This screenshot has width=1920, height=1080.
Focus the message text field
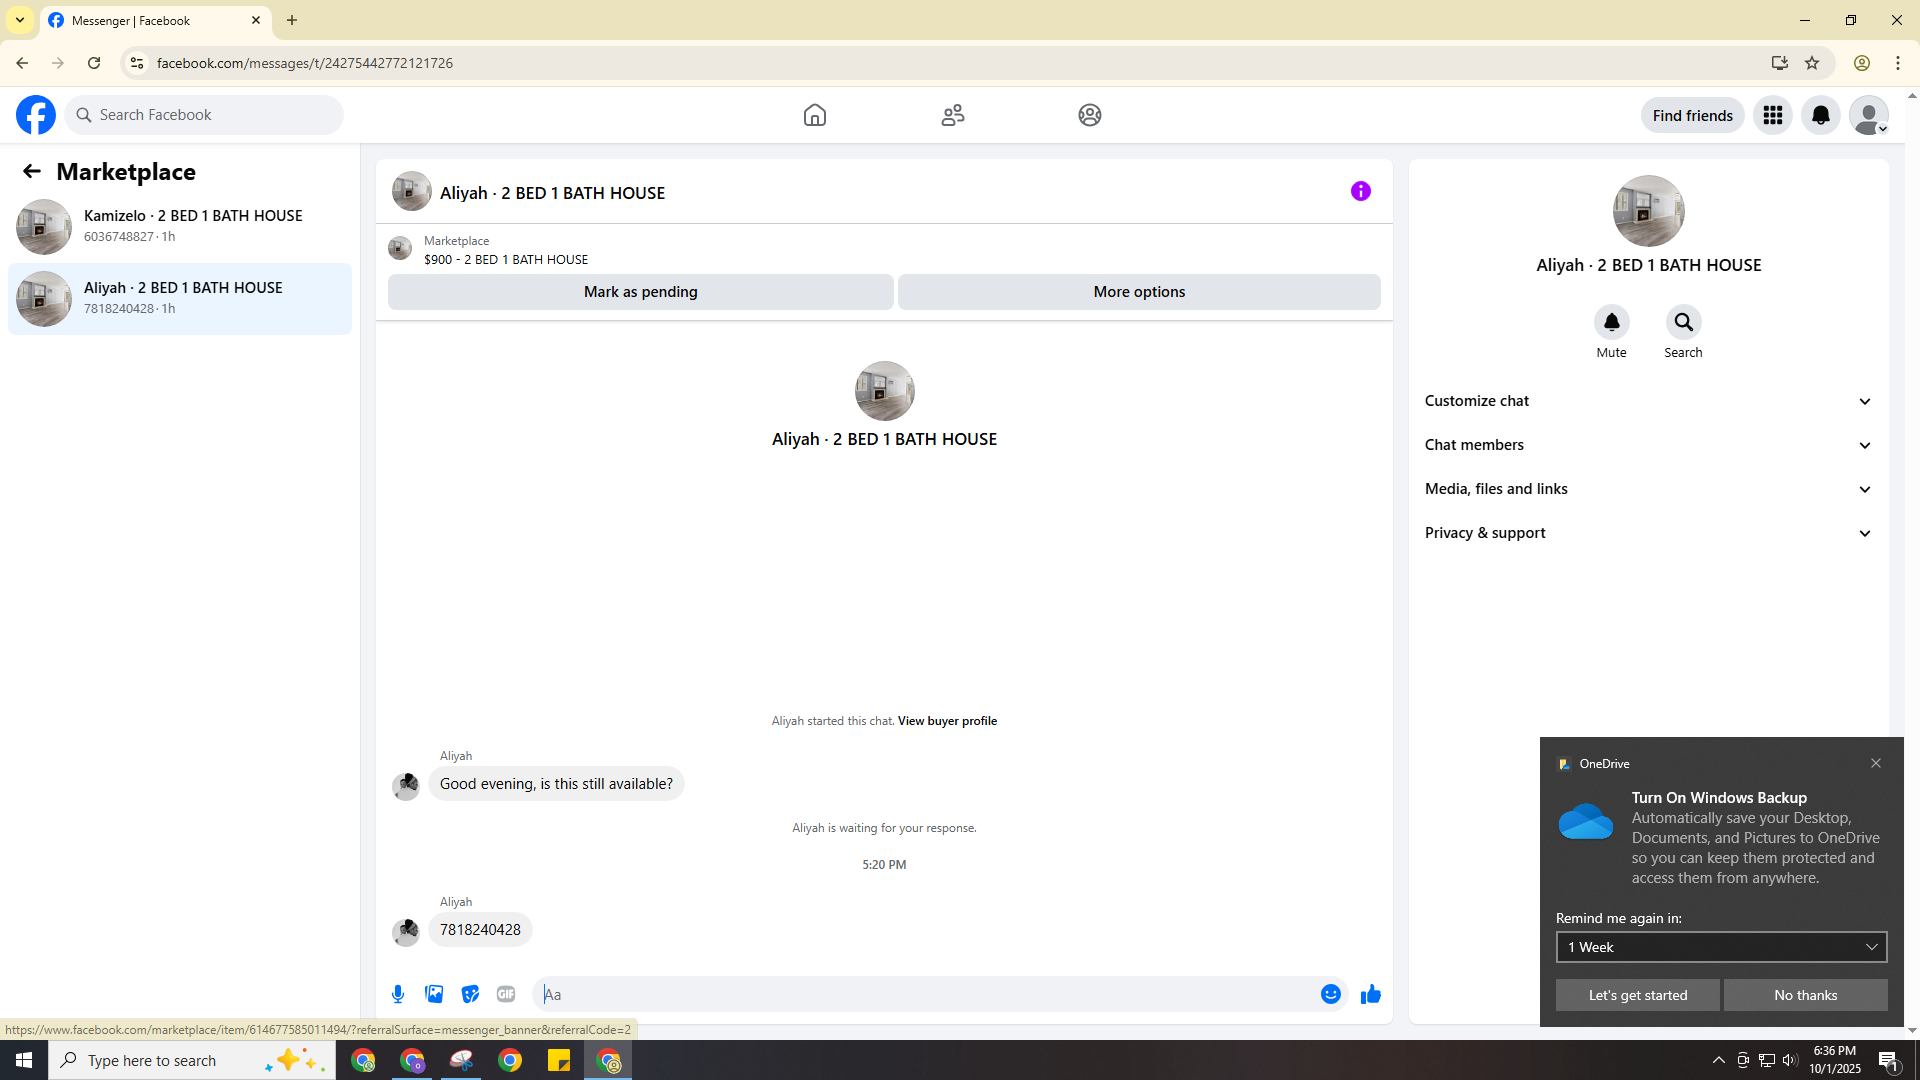926,994
